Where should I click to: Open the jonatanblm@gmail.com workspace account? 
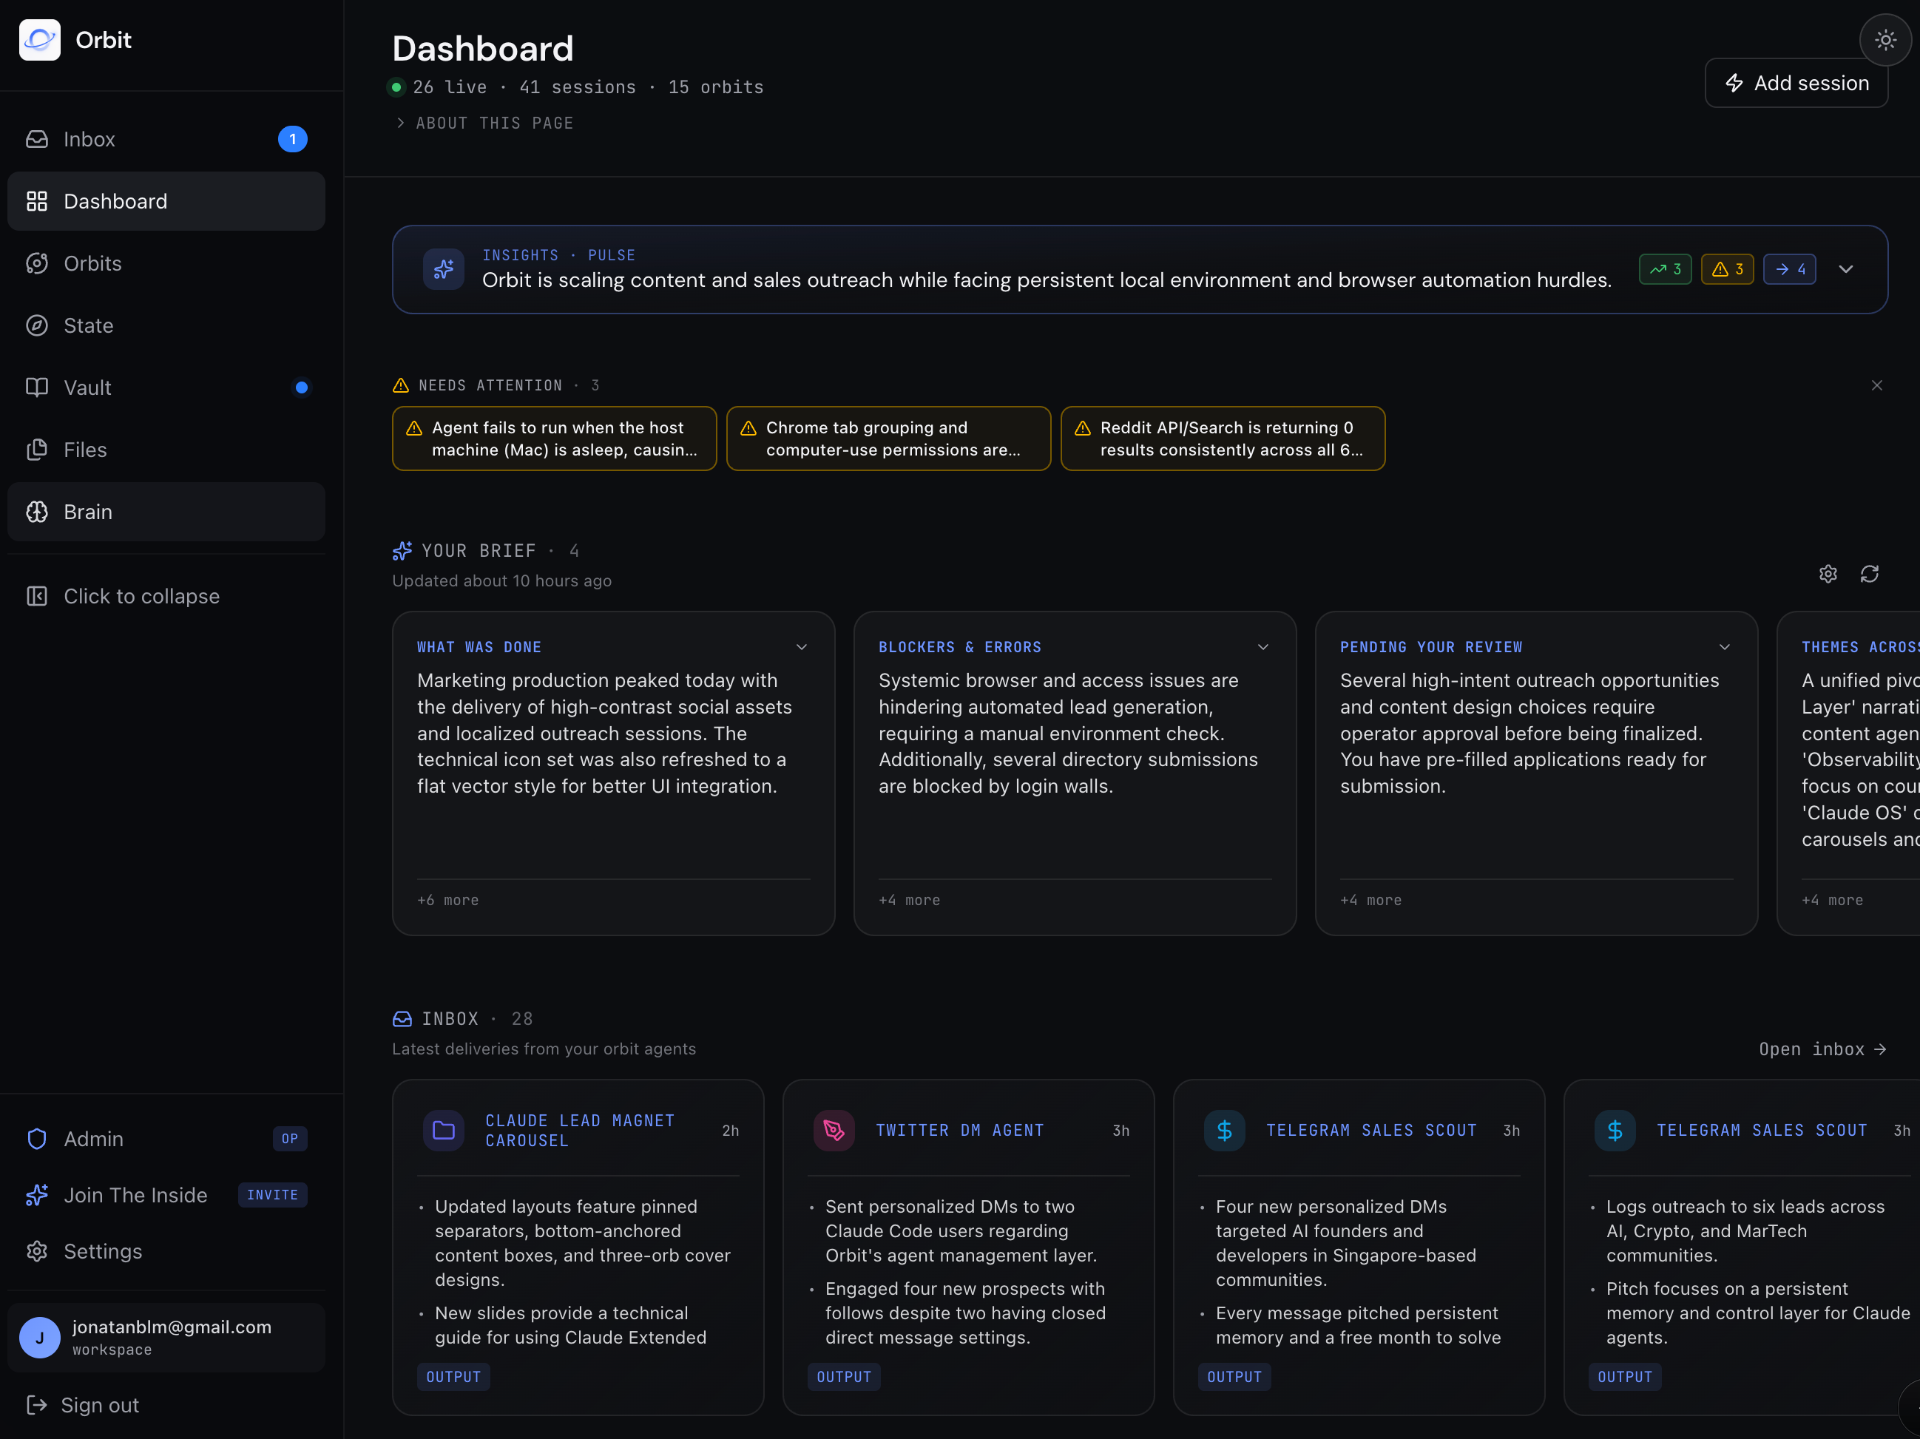point(166,1337)
